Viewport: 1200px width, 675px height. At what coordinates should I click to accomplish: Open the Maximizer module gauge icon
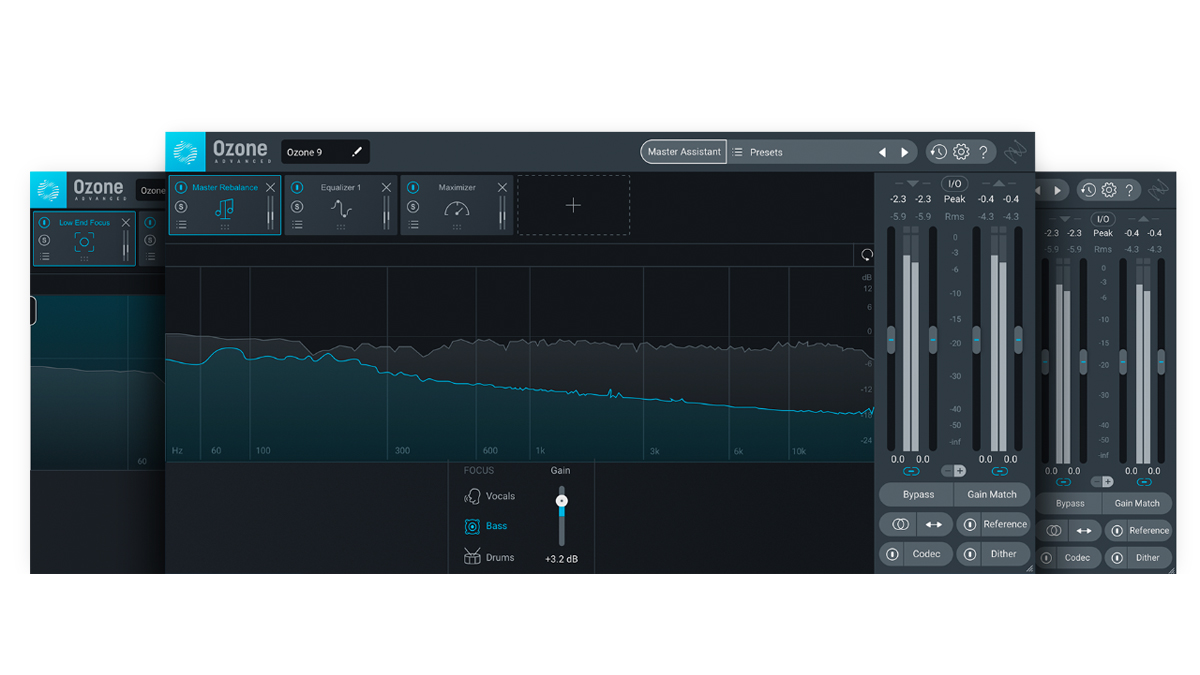(457, 210)
